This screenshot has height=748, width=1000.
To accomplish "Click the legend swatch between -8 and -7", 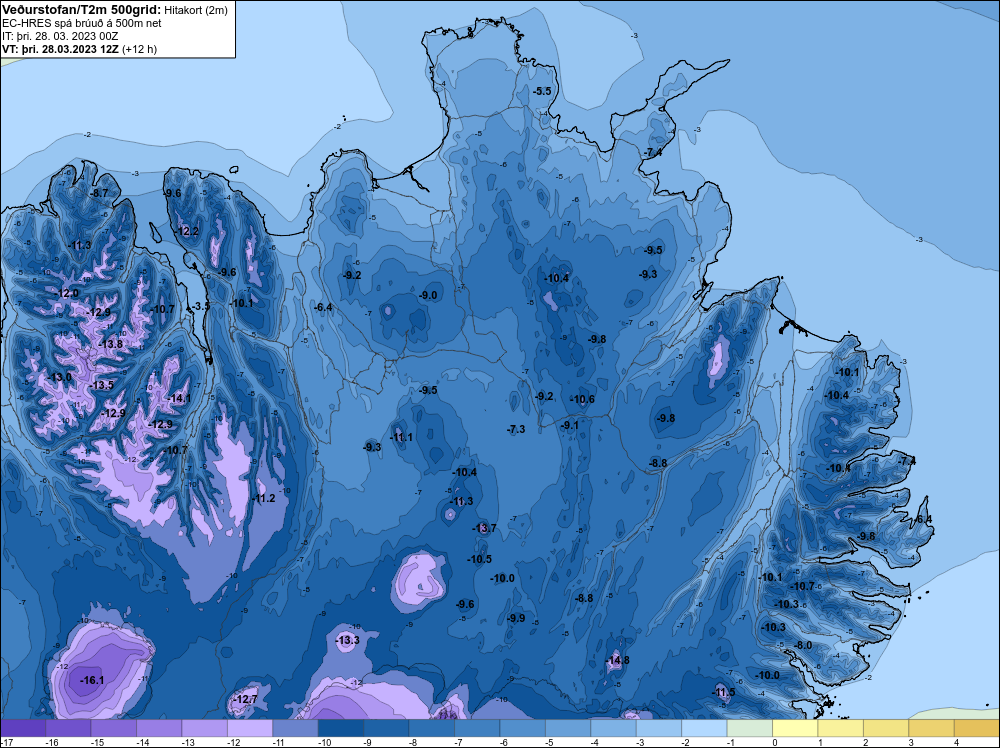I will click(x=432, y=728).
